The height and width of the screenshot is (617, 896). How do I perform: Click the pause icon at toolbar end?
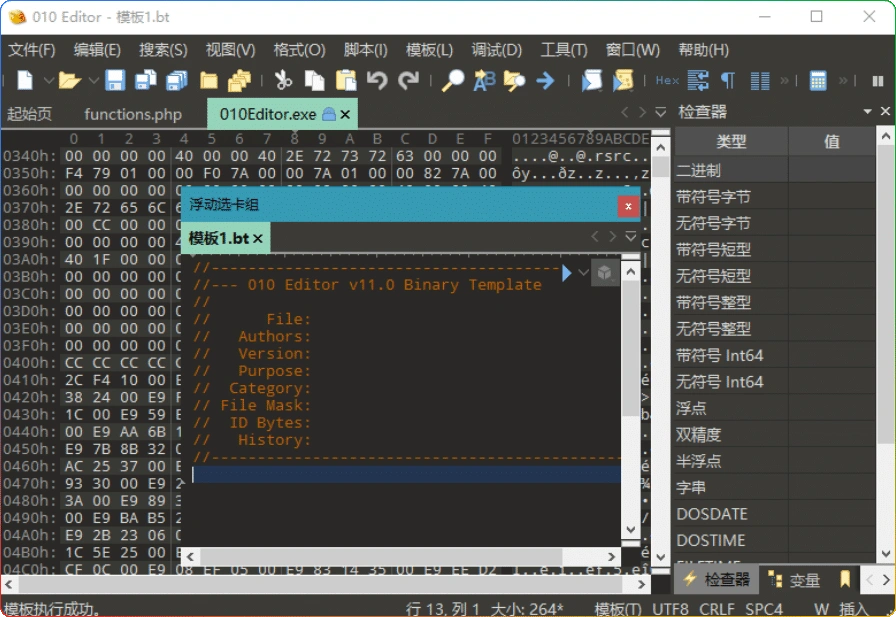coord(876,80)
